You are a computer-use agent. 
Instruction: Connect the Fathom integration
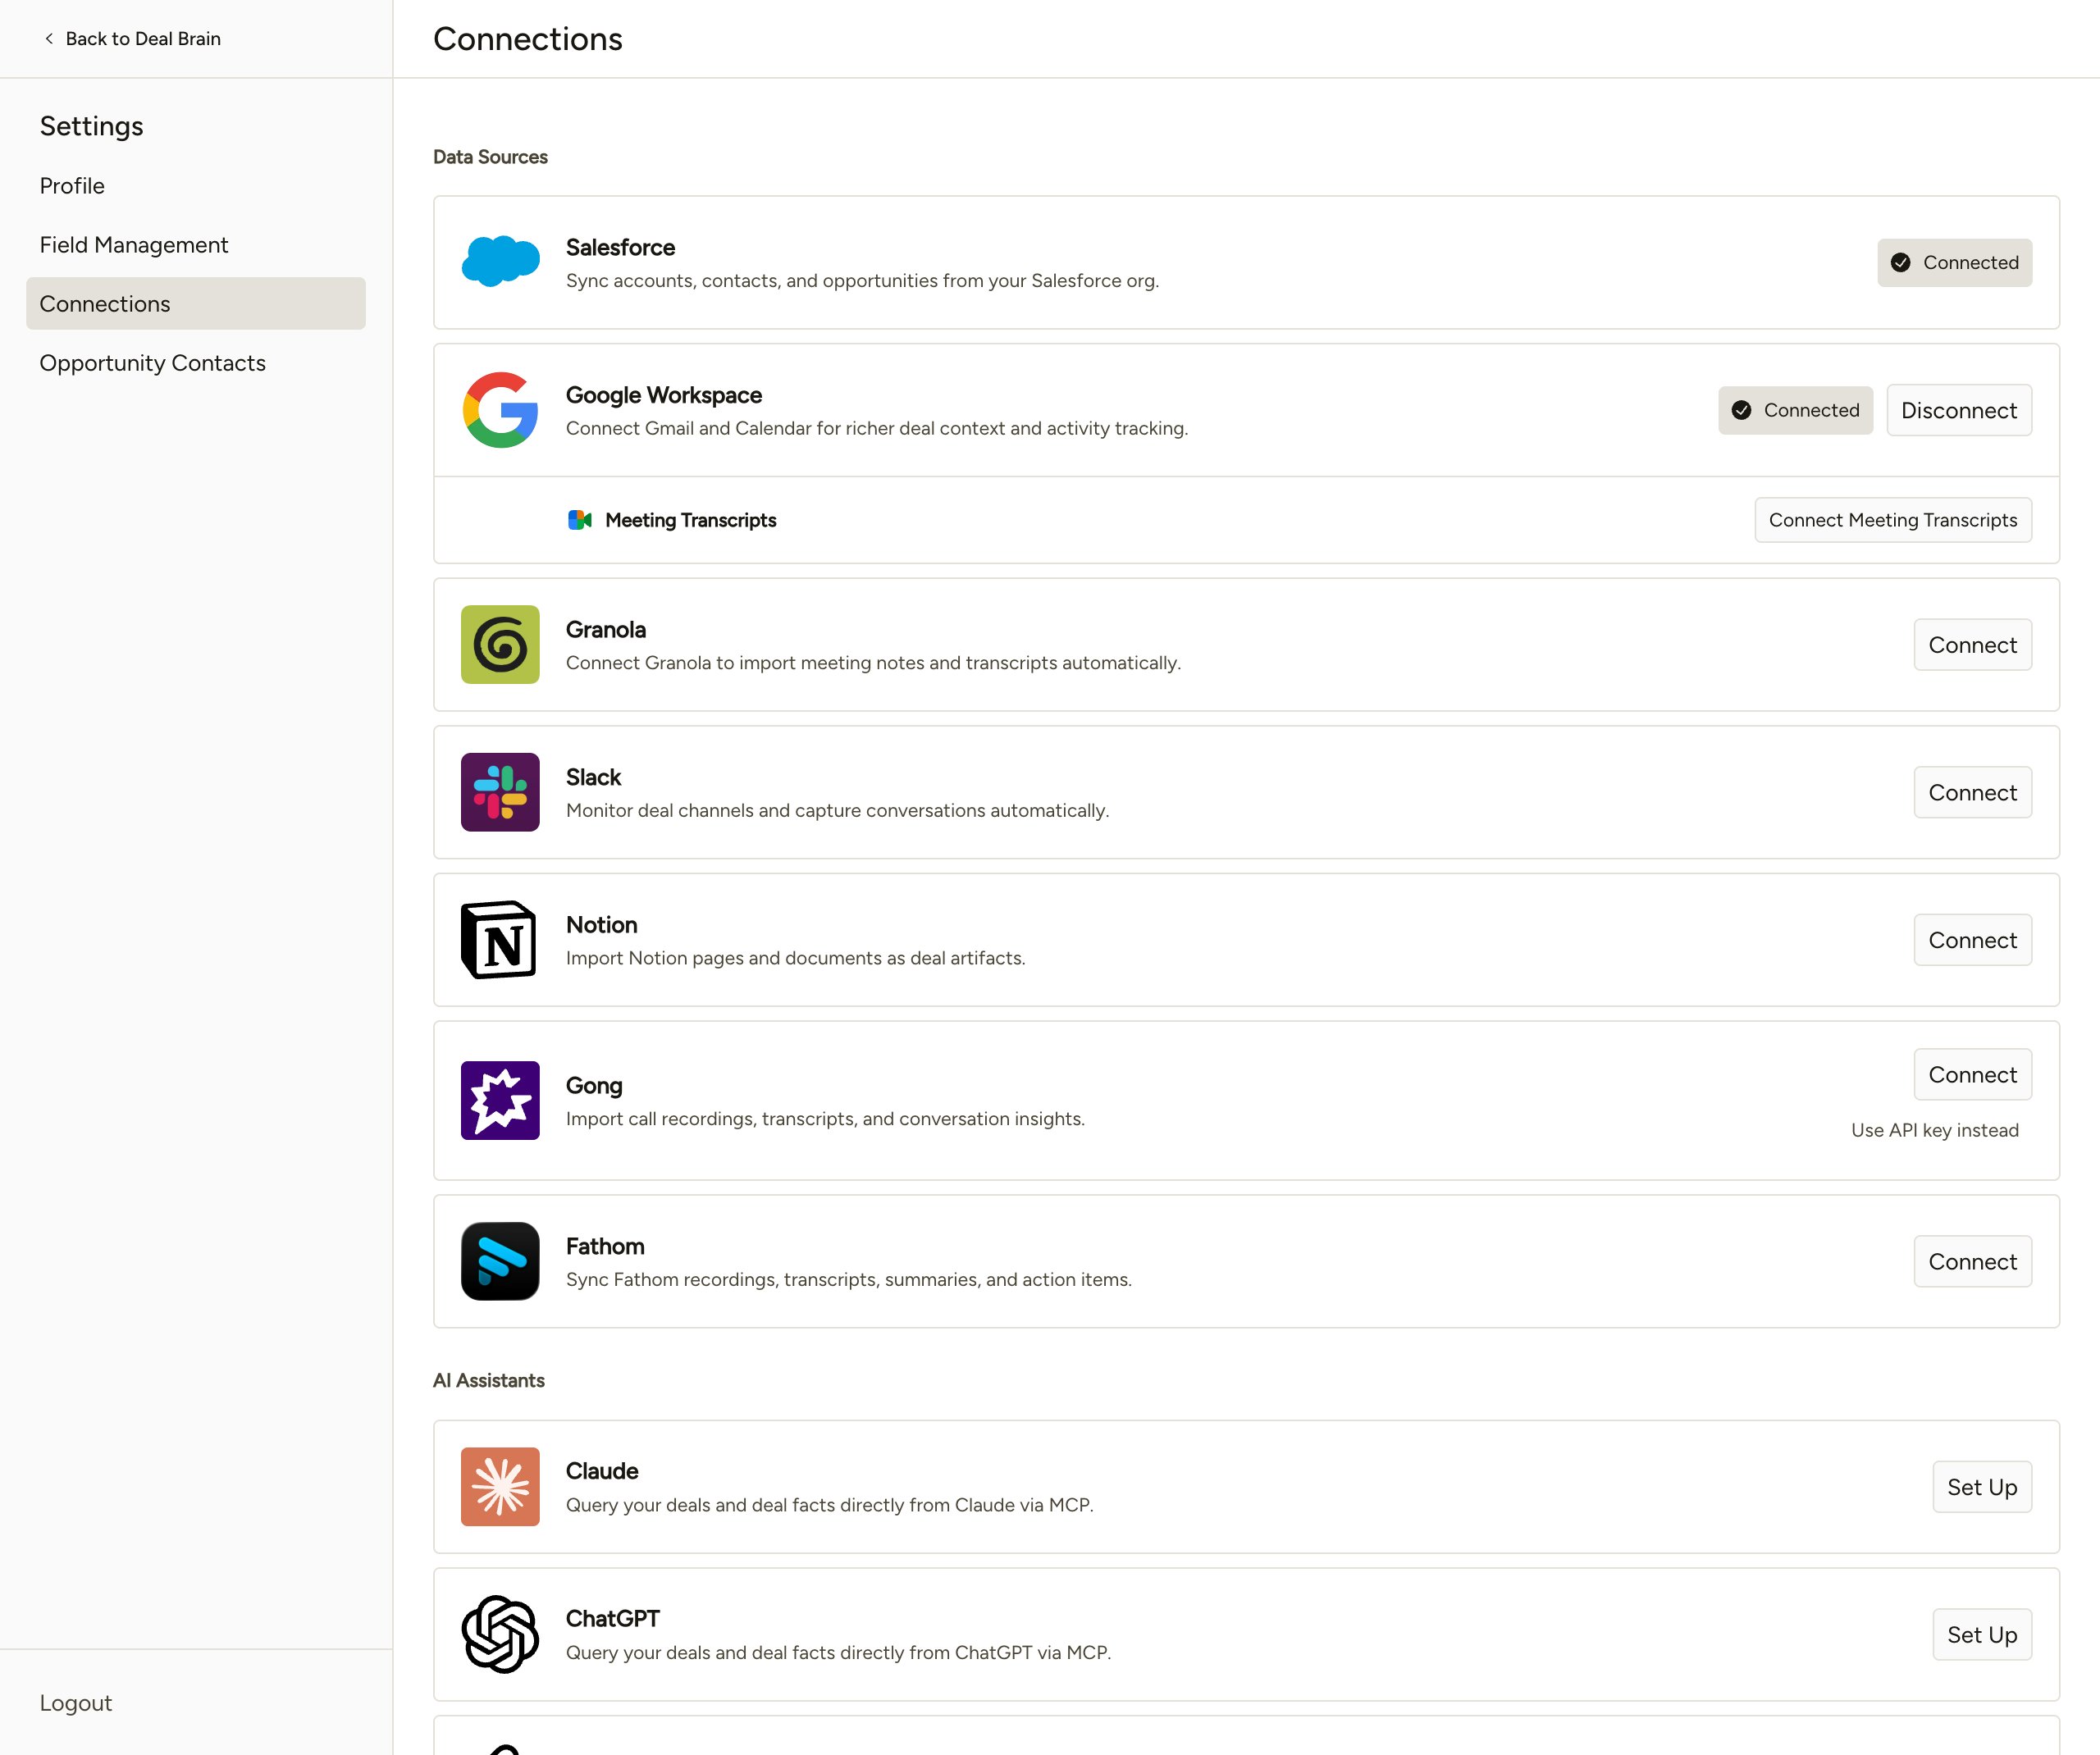1972,1261
